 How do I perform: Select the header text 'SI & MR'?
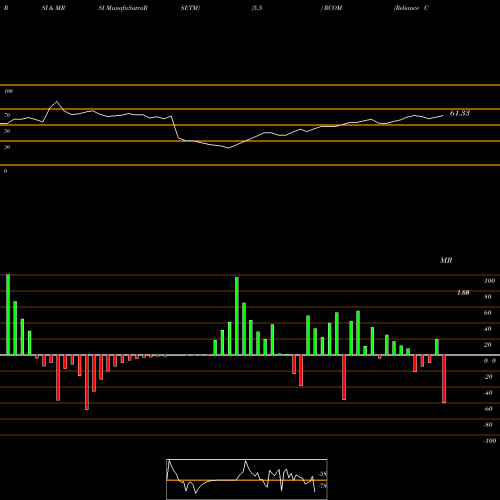[53, 8]
